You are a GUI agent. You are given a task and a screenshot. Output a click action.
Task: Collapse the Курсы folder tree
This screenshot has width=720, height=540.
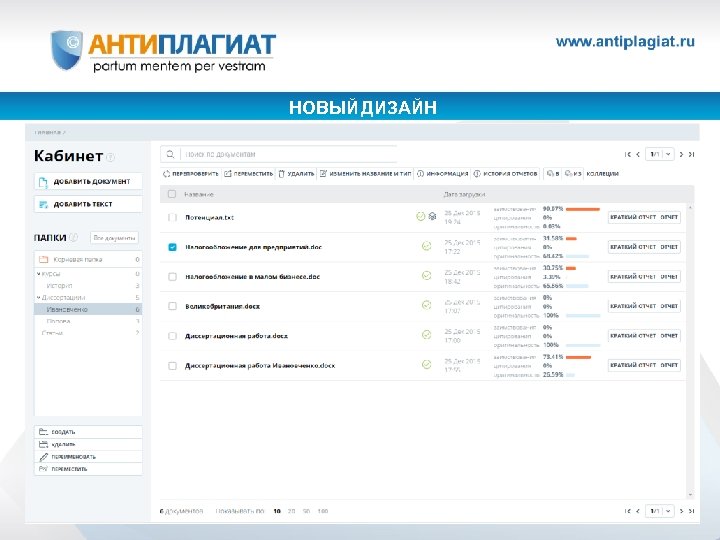pos(39,274)
